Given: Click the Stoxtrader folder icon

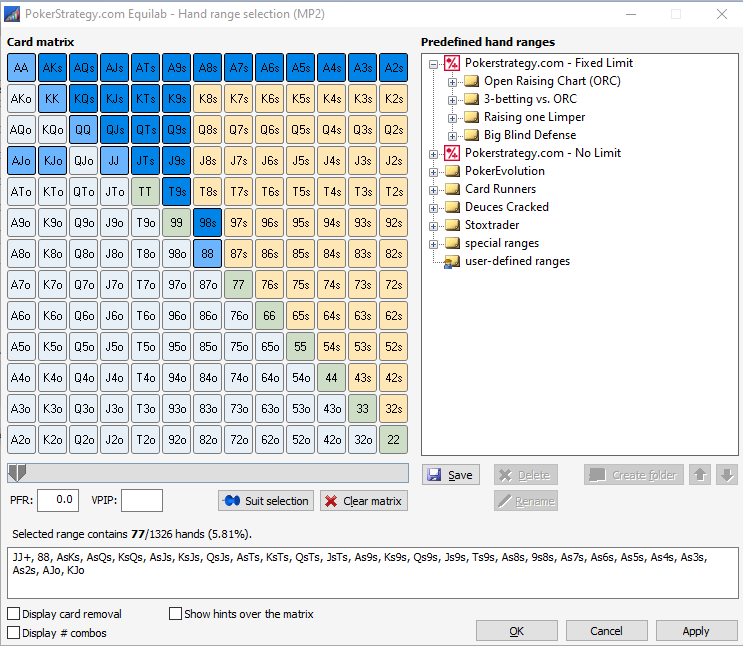Looking at the screenshot, I should 452,225.
